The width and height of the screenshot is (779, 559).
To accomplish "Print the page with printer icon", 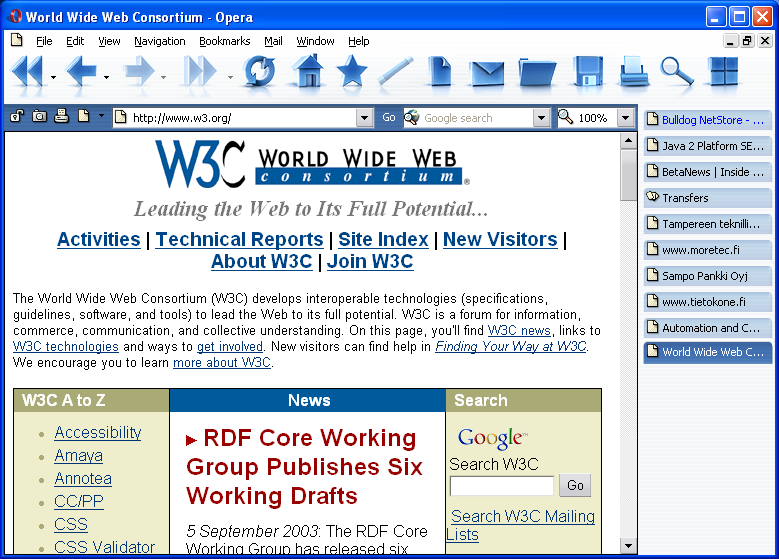I will [633, 72].
